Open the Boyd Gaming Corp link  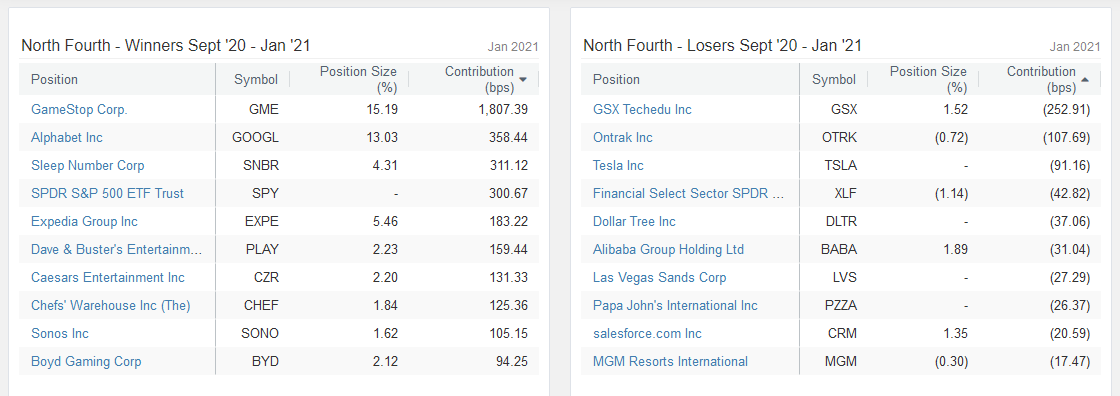click(86, 361)
